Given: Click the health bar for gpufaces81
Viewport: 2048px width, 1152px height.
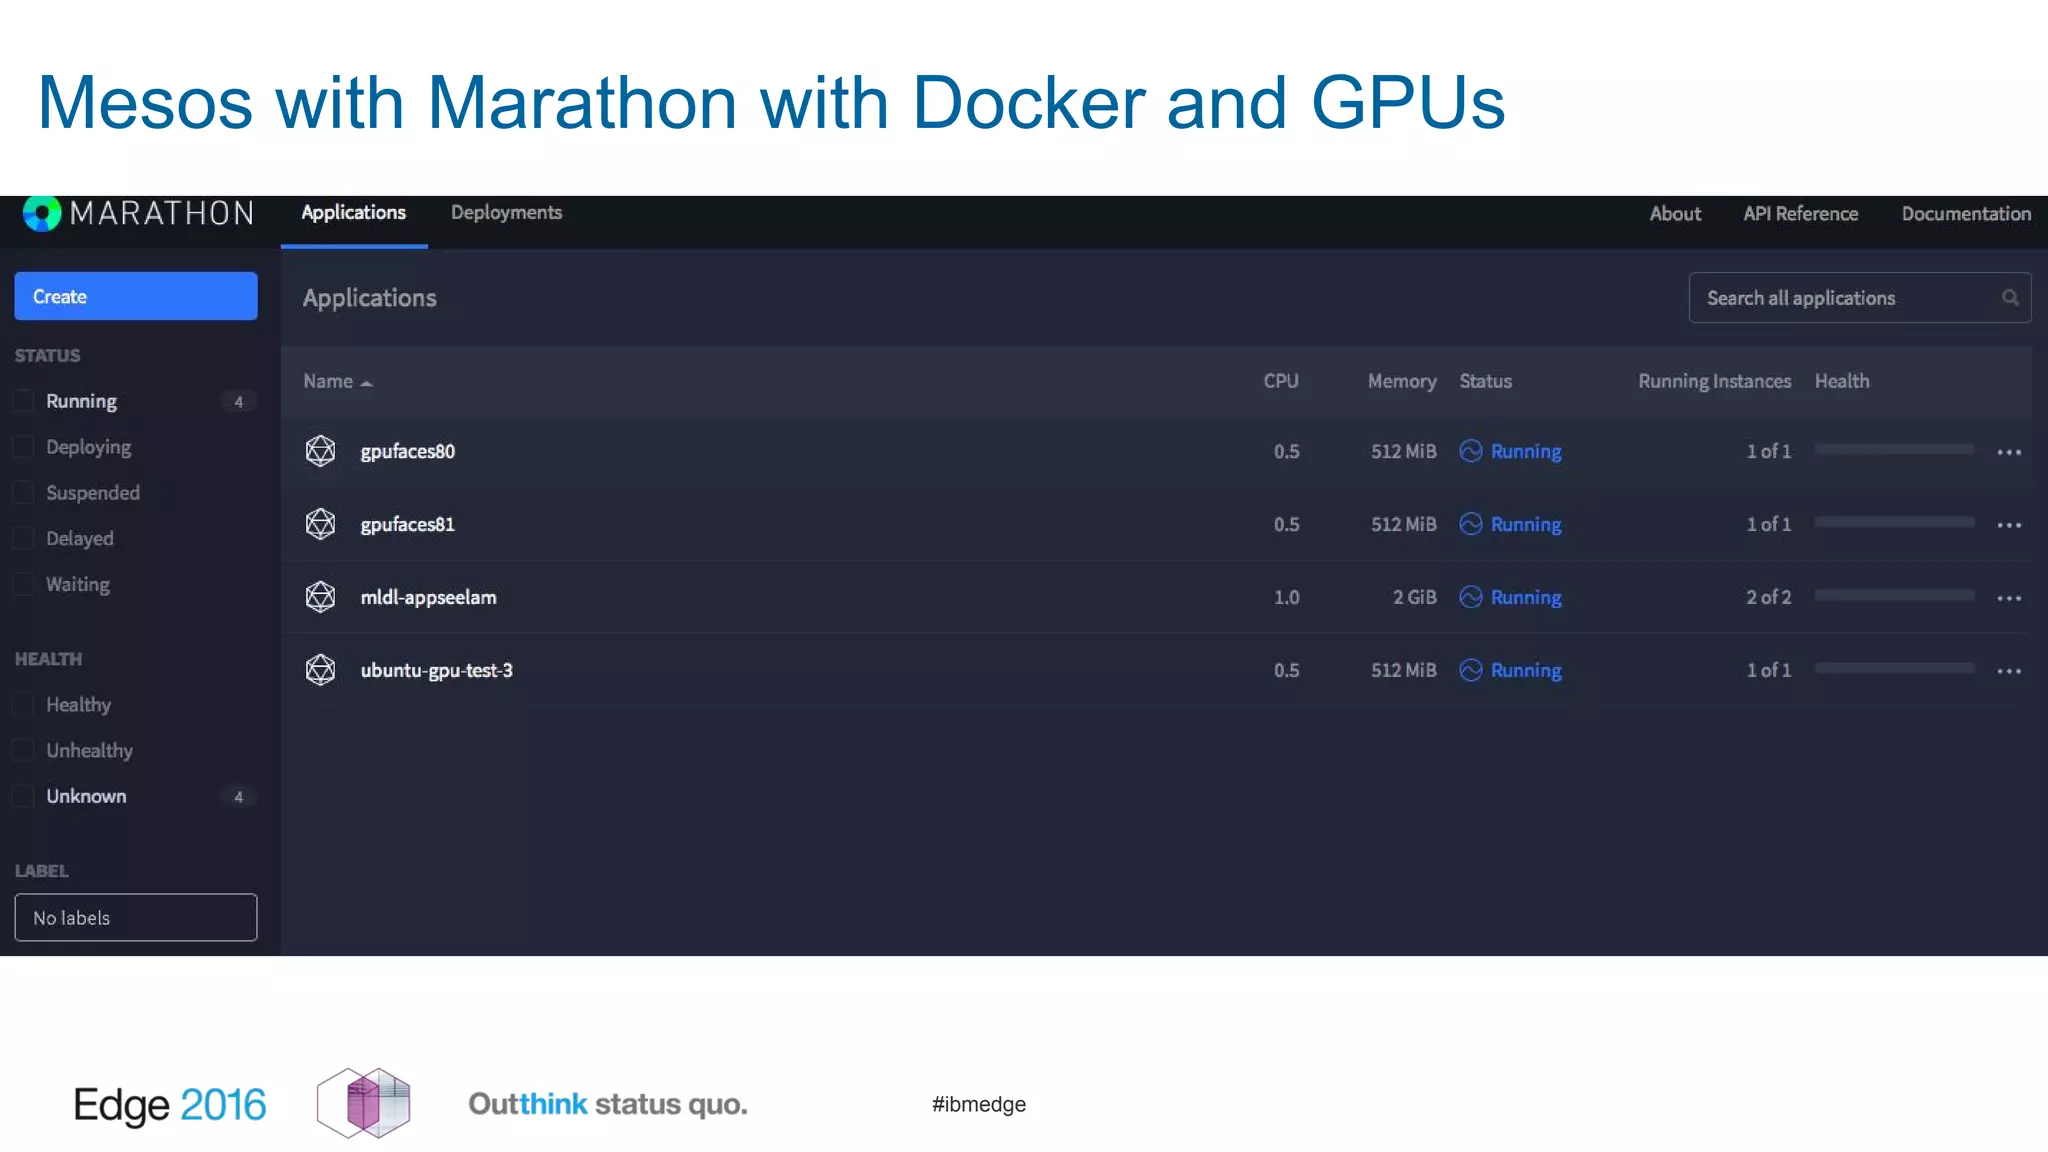Looking at the screenshot, I should tap(1894, 522).
